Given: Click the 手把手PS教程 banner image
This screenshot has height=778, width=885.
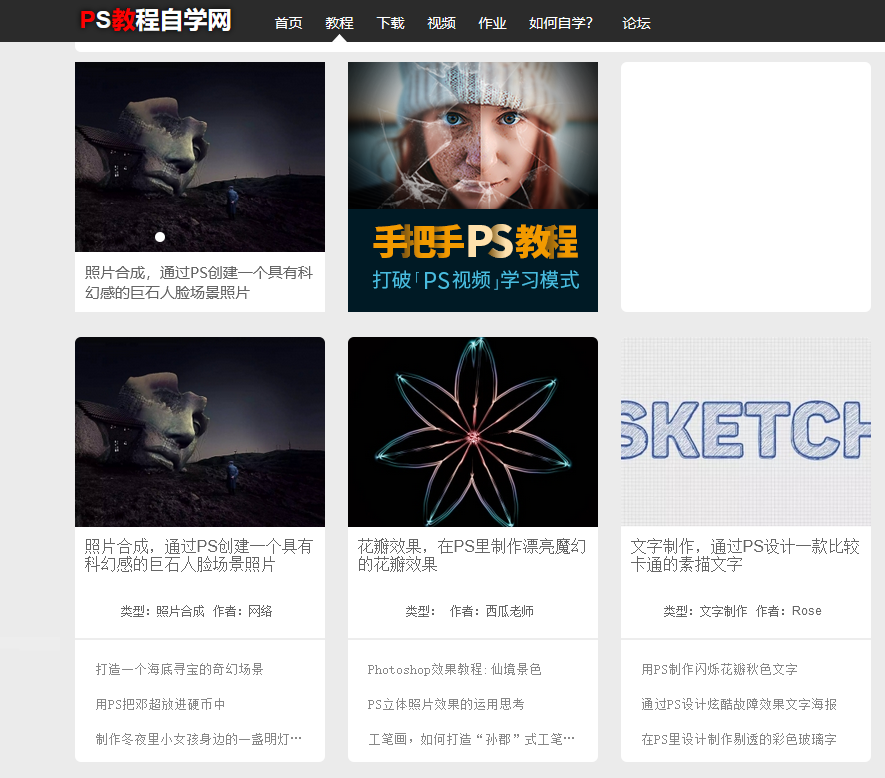Looking at the screenshot, I should point(472,187).
